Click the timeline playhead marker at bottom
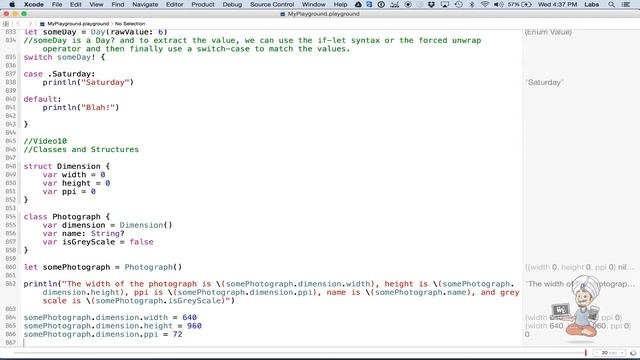Viewport: 640px width, 360px height. click(x=585, y=353)
